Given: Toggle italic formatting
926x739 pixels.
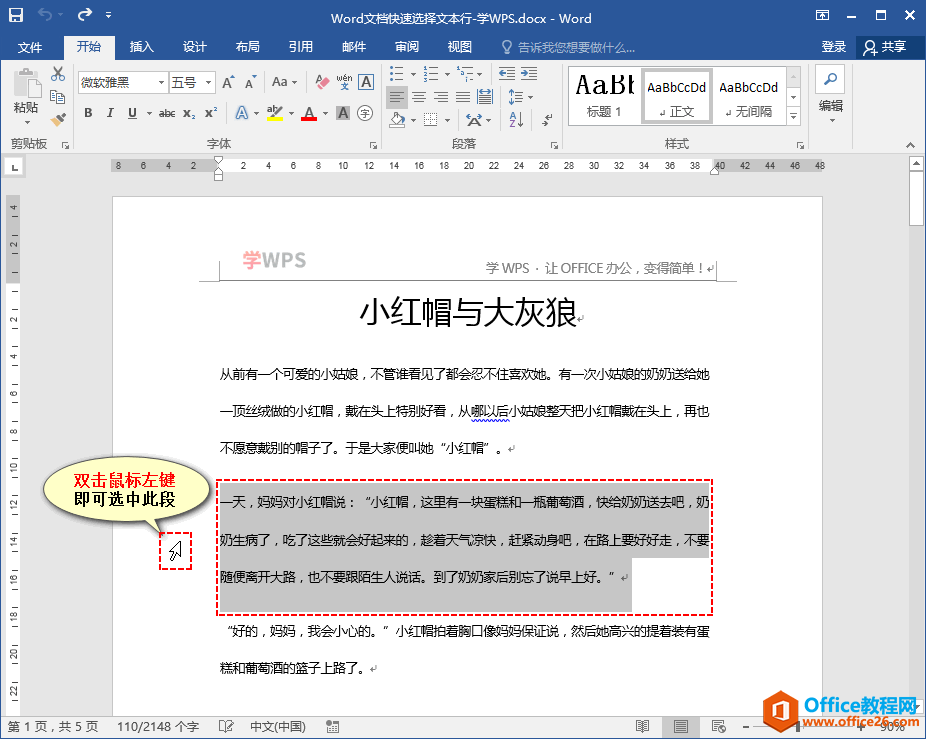Looking at the screenshot, I should (110, 113).
